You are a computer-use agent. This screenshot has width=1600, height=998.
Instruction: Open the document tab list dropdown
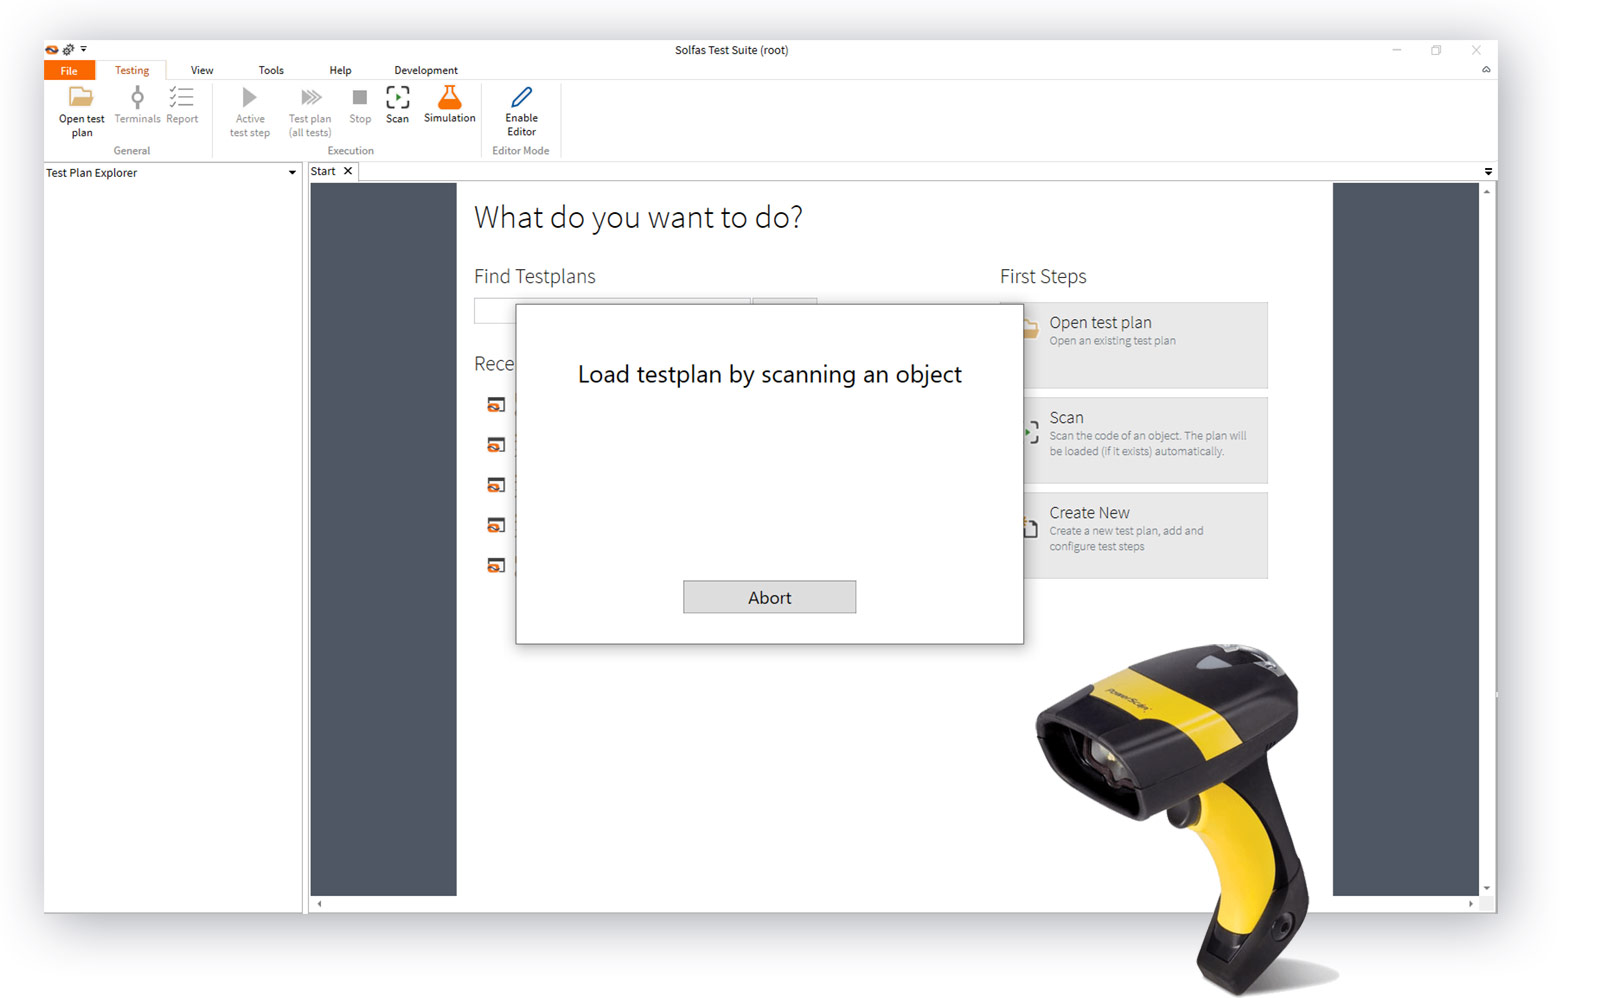coord(1487,172)
